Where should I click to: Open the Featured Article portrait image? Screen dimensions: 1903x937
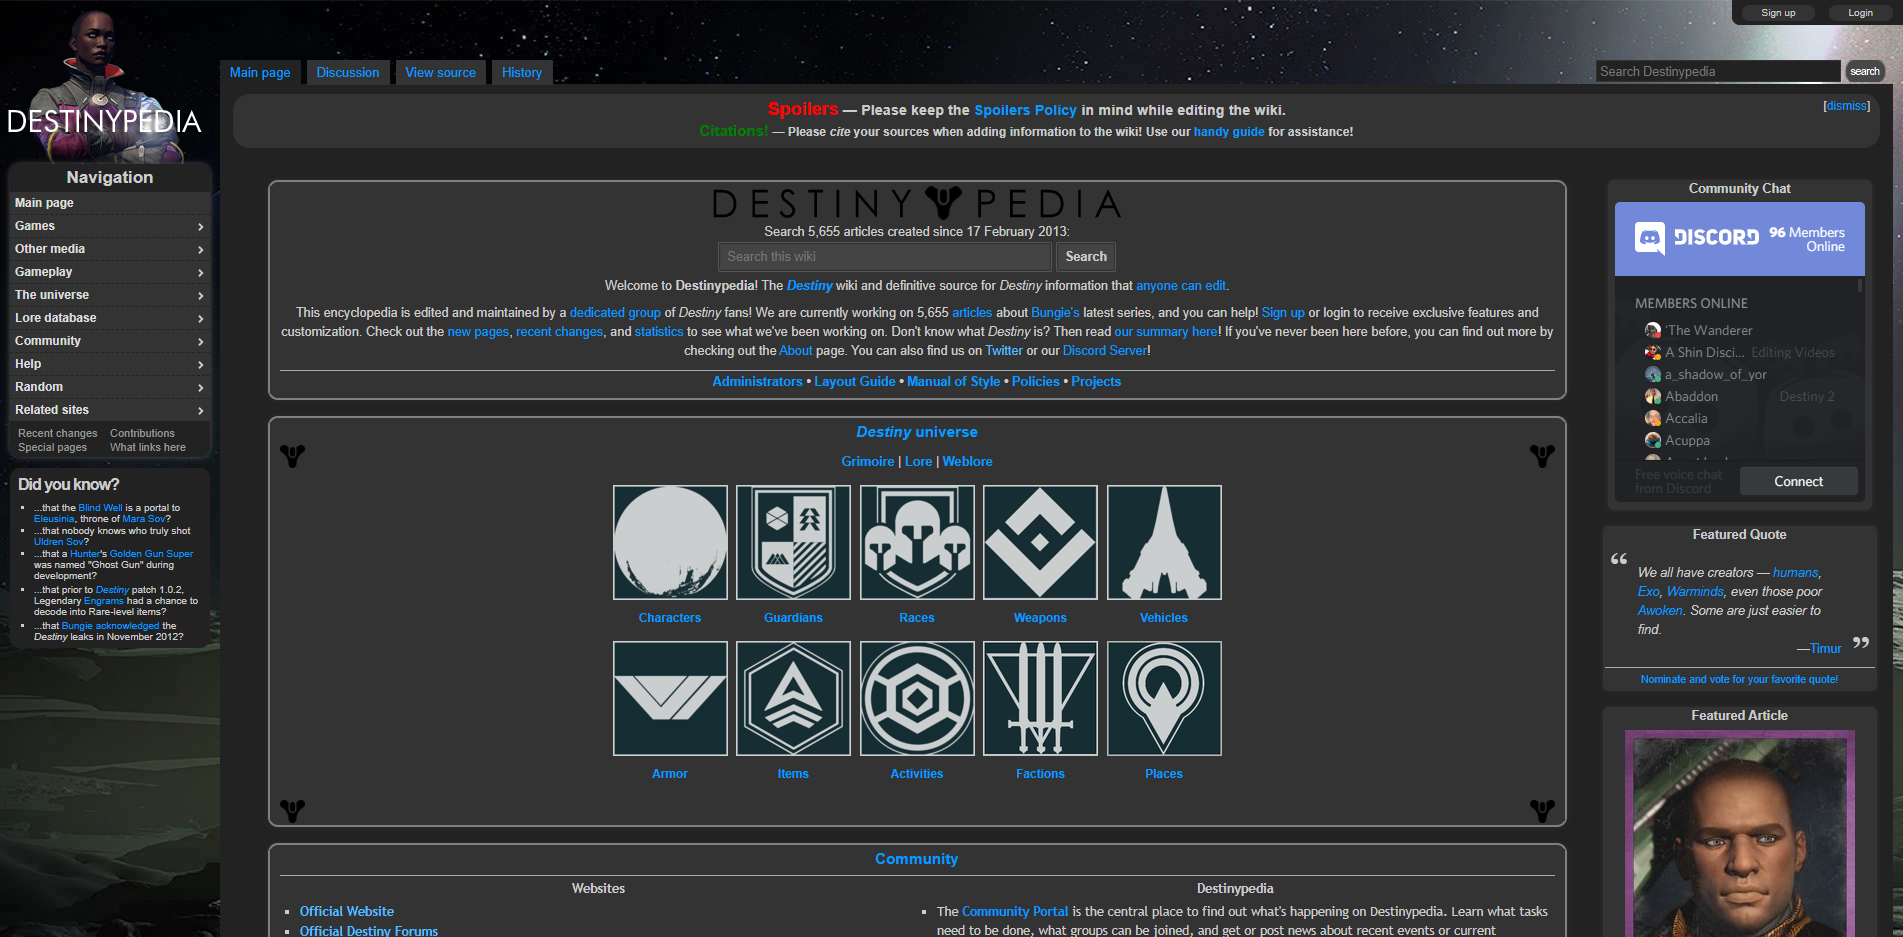[1740, 833]
